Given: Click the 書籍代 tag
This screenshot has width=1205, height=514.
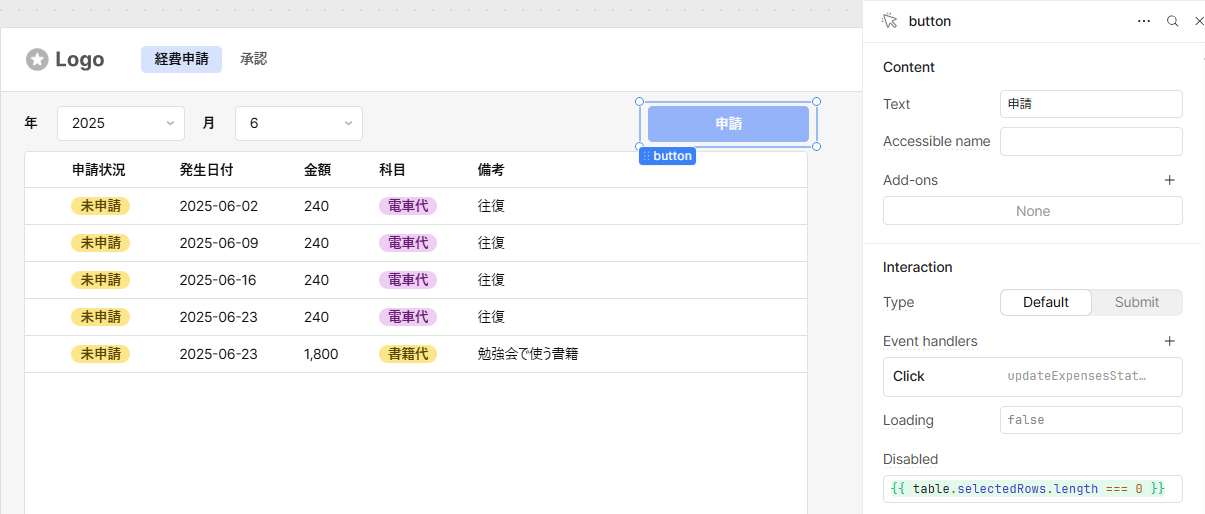Looking at the screenshot, I should [x=408, y=354].
